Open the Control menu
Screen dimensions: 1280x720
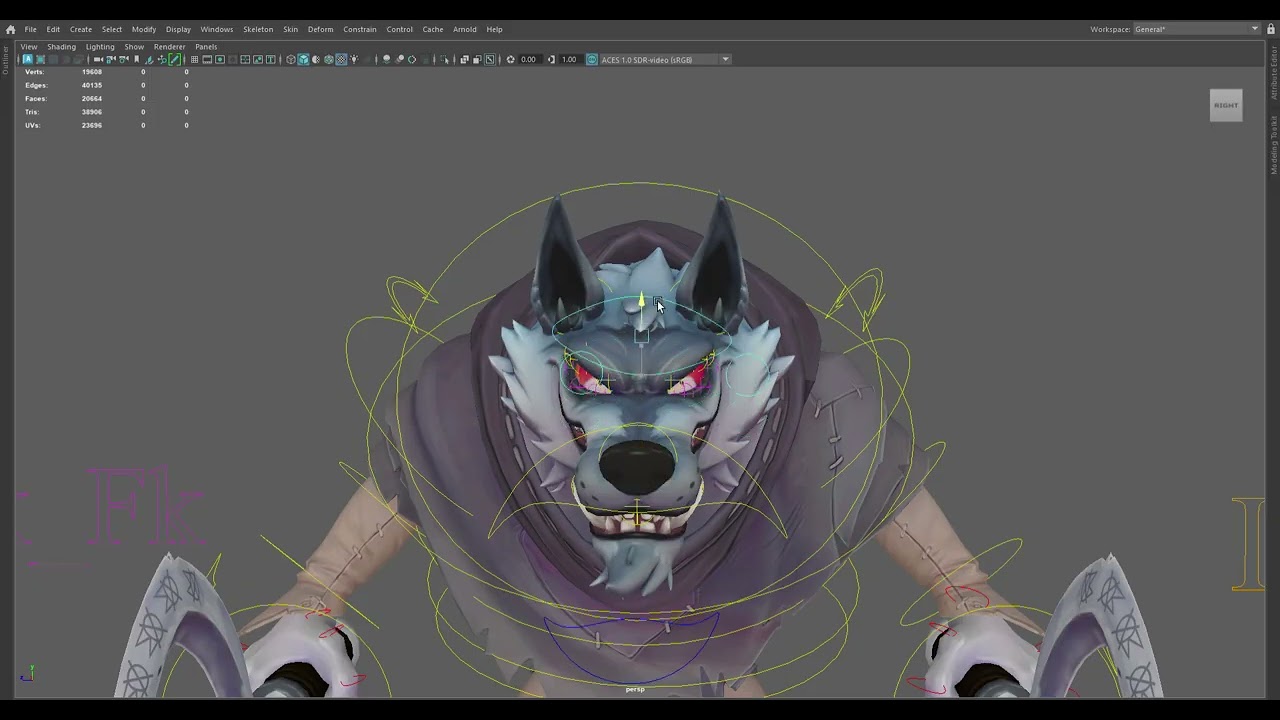400,29
